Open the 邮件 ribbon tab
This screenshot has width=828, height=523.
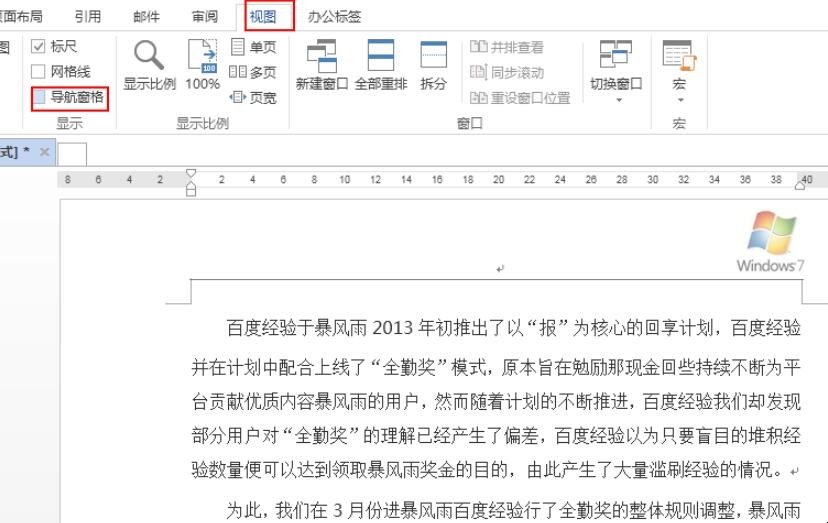pos(146,16)
